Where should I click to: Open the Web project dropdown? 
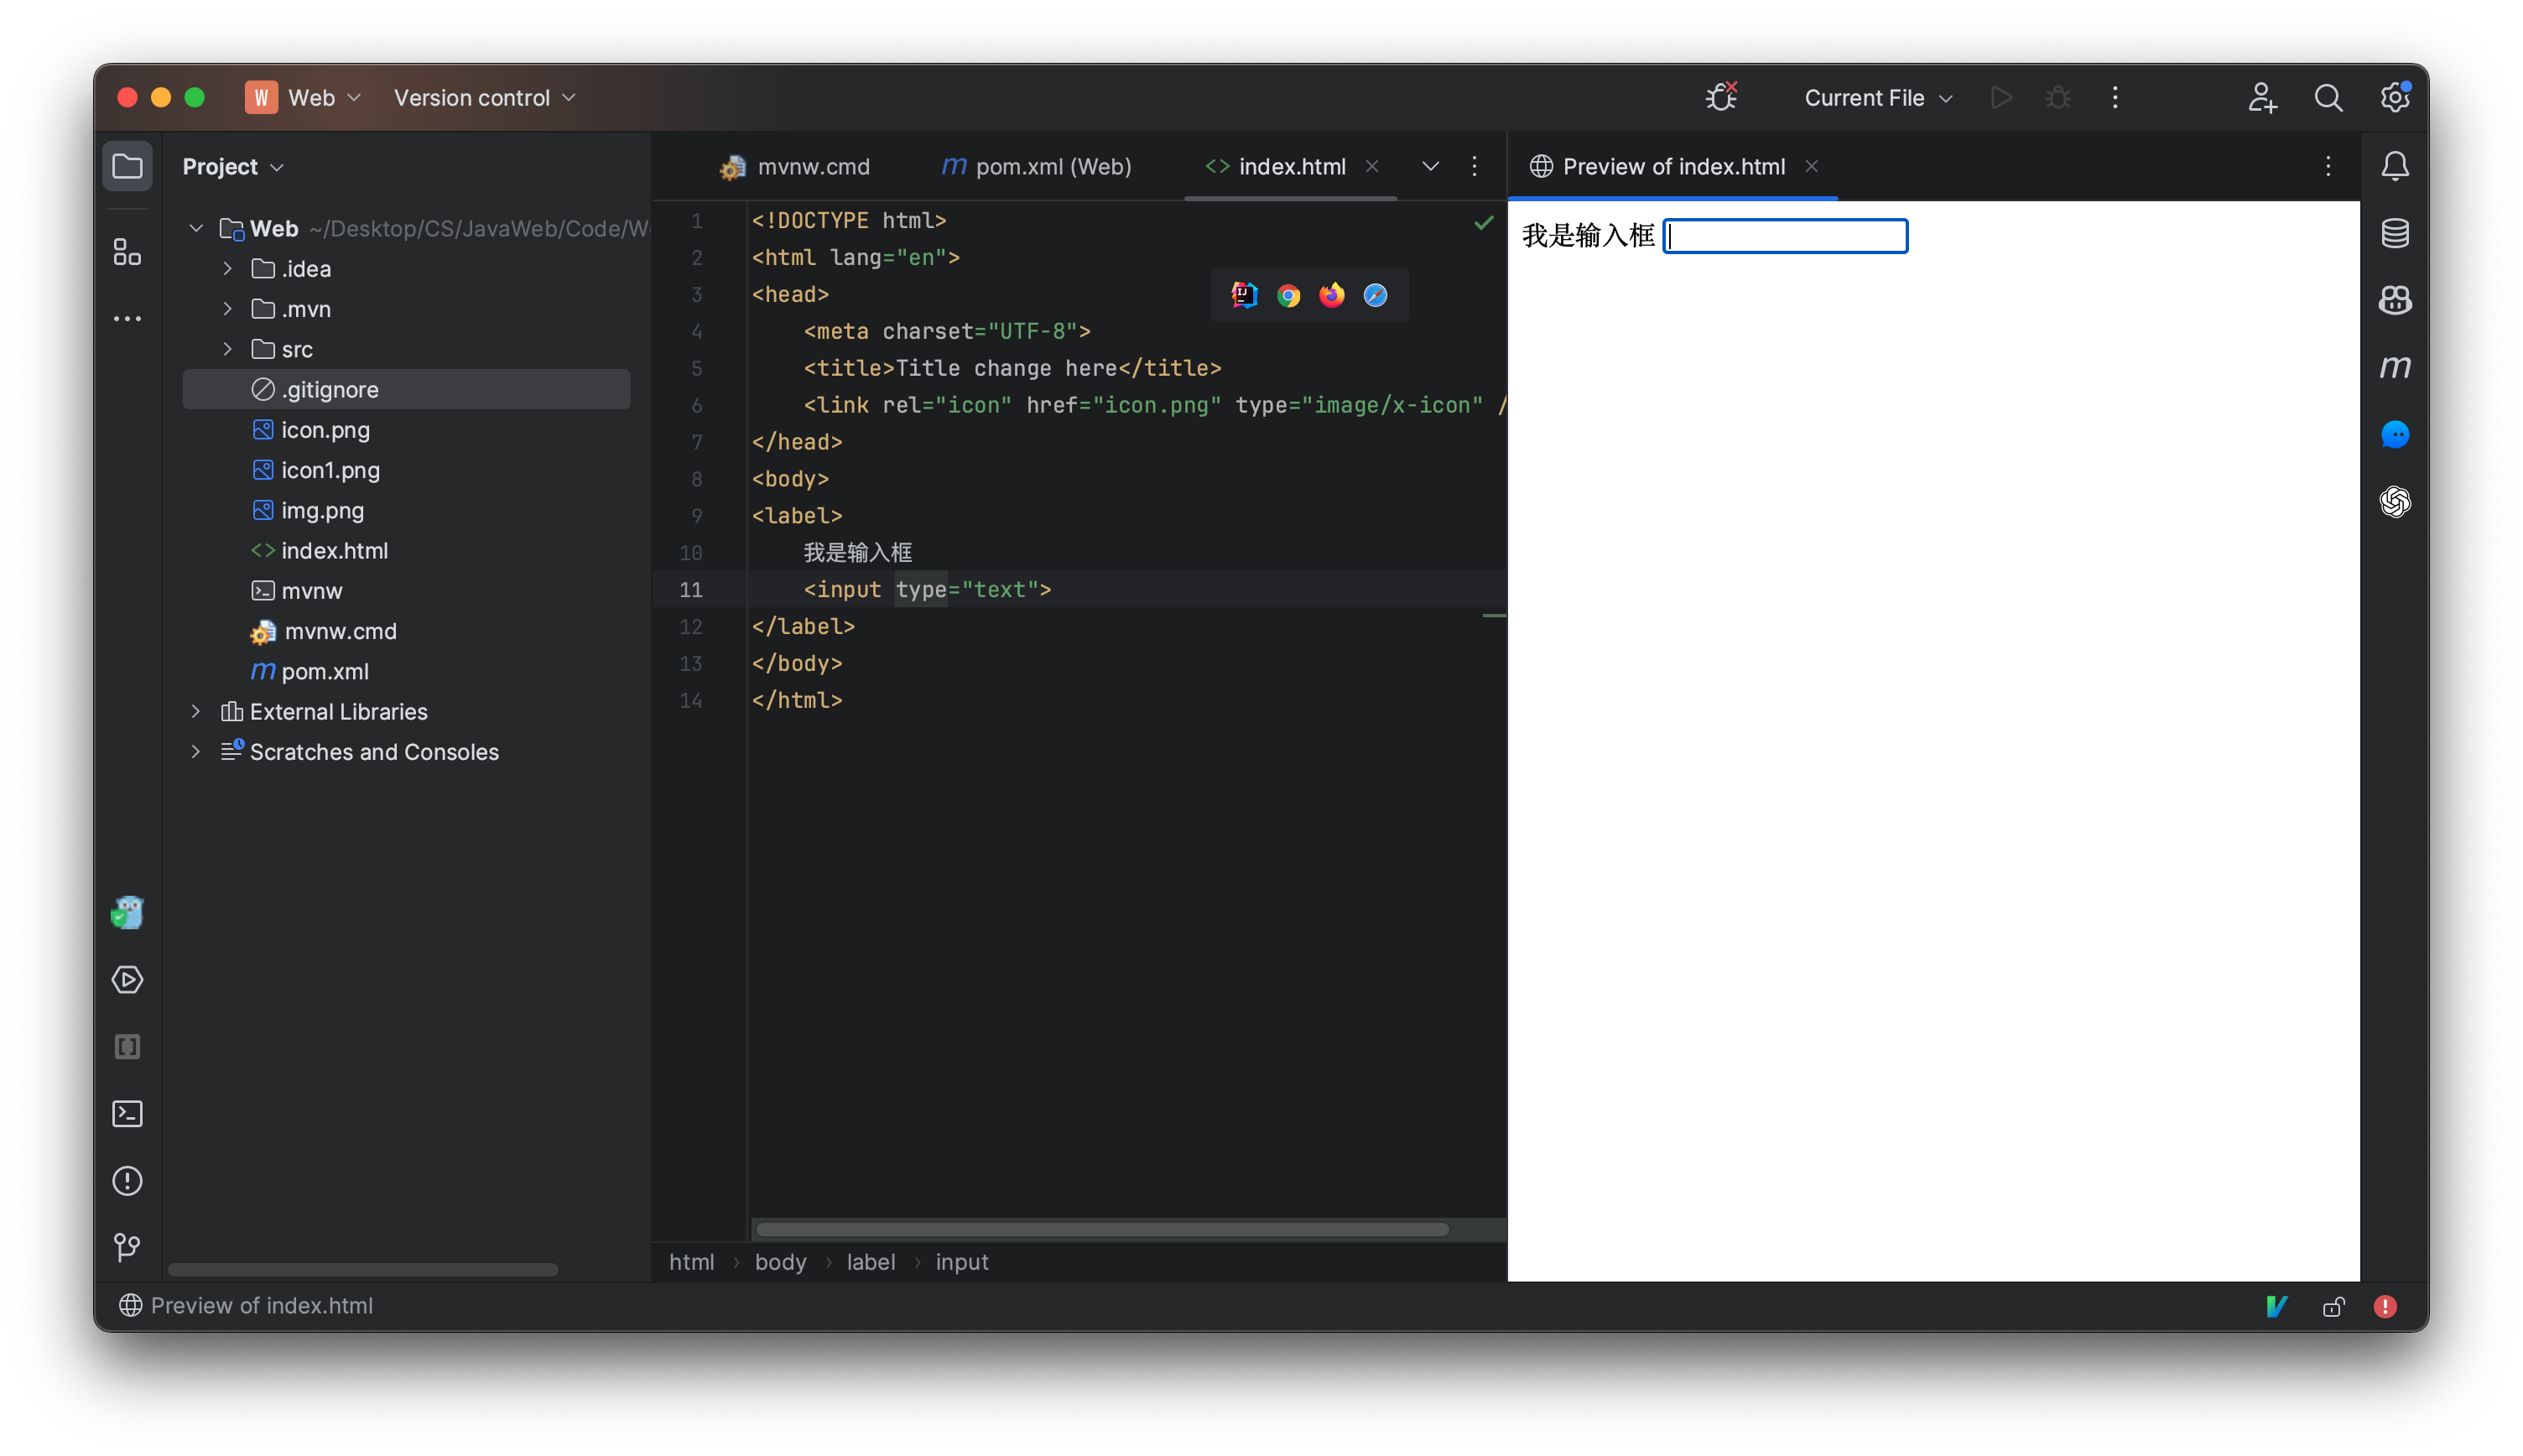[303, 98]
